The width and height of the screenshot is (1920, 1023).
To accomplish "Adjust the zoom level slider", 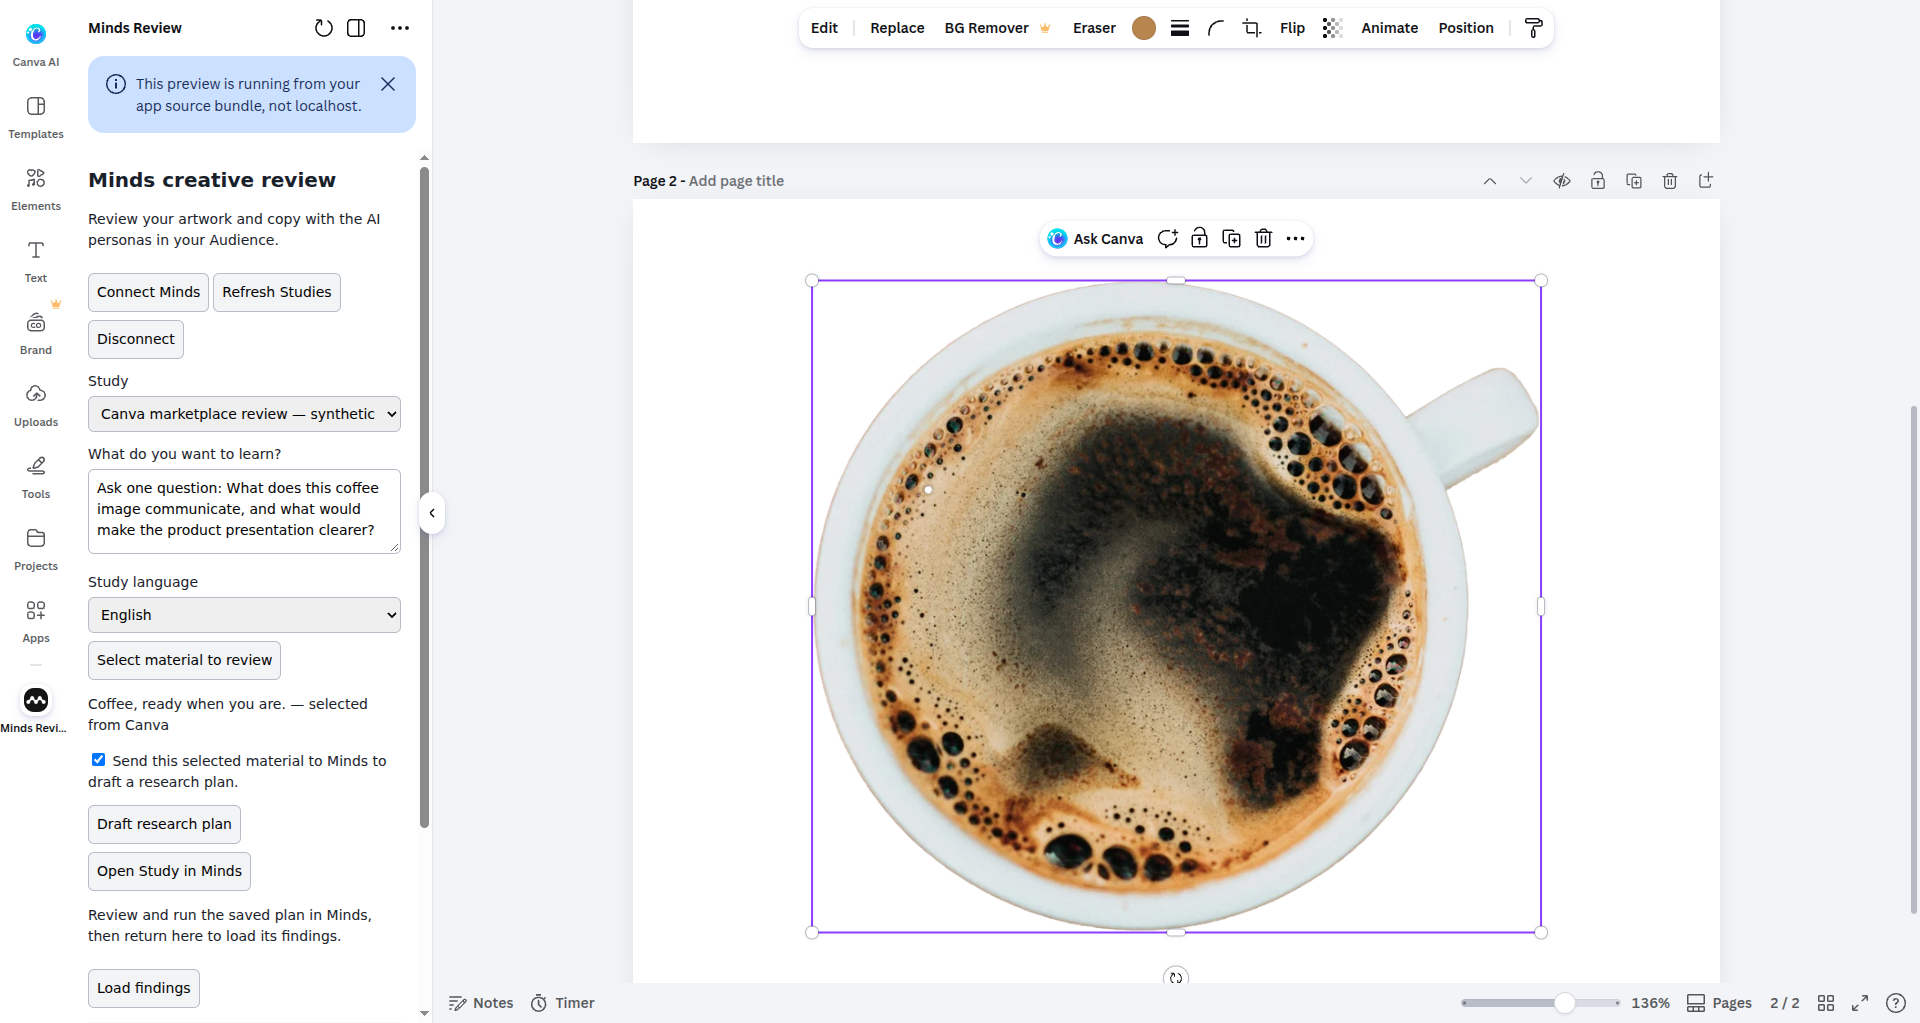I will click(x=1564, y=1003).
